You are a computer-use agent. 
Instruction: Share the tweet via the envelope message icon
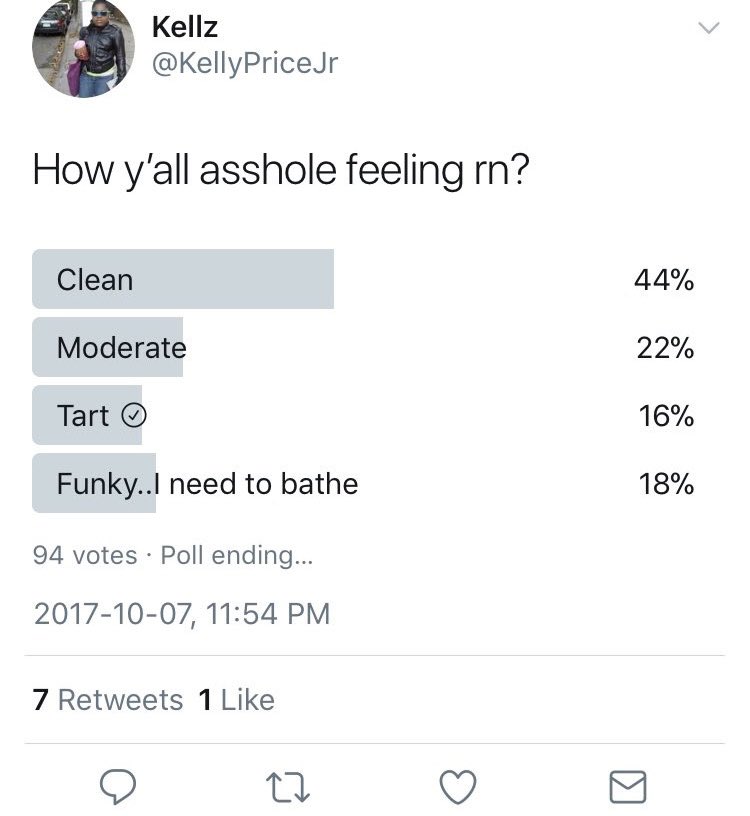click(x=628, y=787)
